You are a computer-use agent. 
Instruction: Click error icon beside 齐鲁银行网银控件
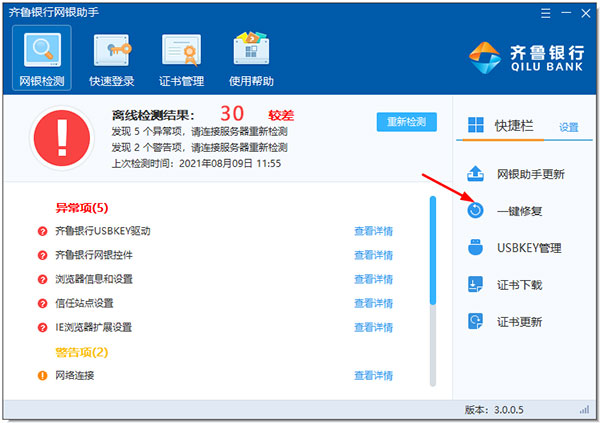[42, 255]
